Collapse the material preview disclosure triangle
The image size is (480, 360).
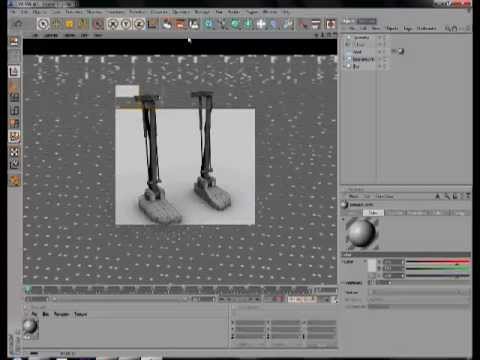[343, 219]
